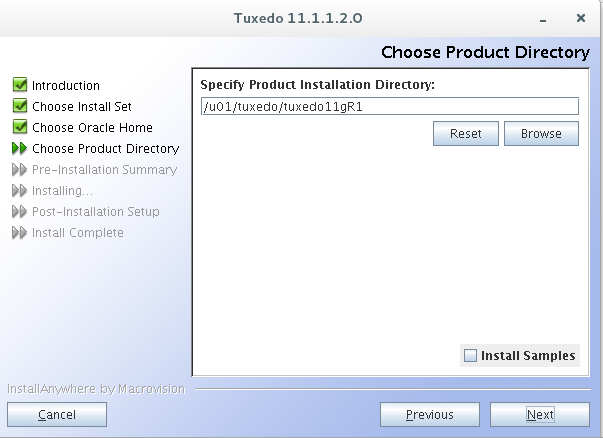Select the Introduction step label
The height and width of the screenshot is (438, 603).
[66, 86]
